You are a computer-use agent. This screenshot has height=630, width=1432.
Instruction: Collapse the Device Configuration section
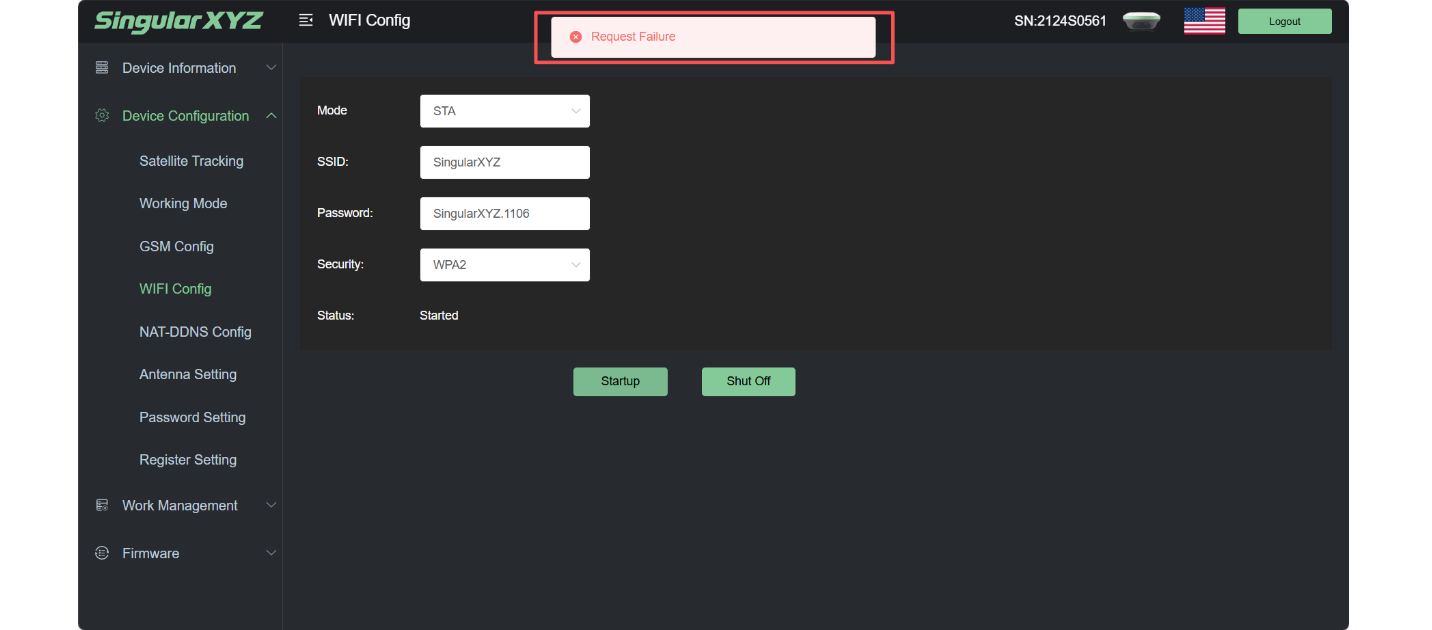click(x=271, y=116)
